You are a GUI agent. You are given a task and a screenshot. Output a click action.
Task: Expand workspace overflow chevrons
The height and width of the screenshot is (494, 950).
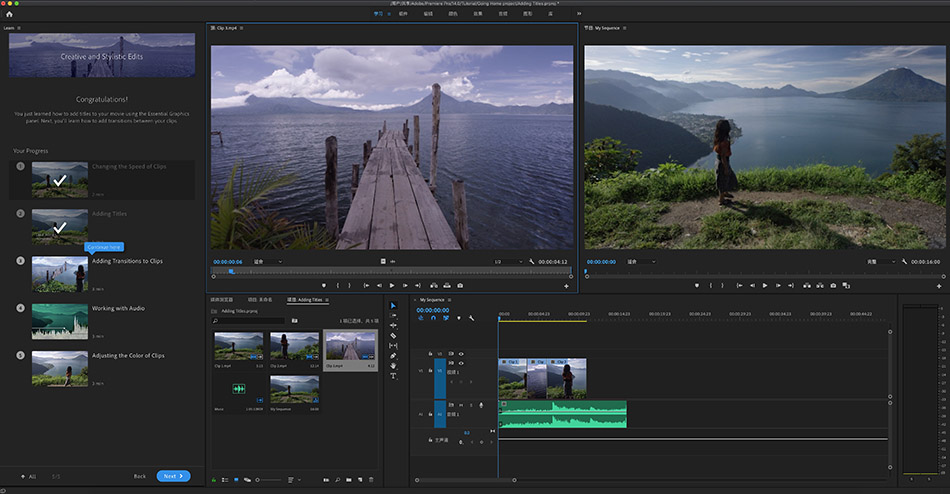pyautogui.click(x=579, y=13)
